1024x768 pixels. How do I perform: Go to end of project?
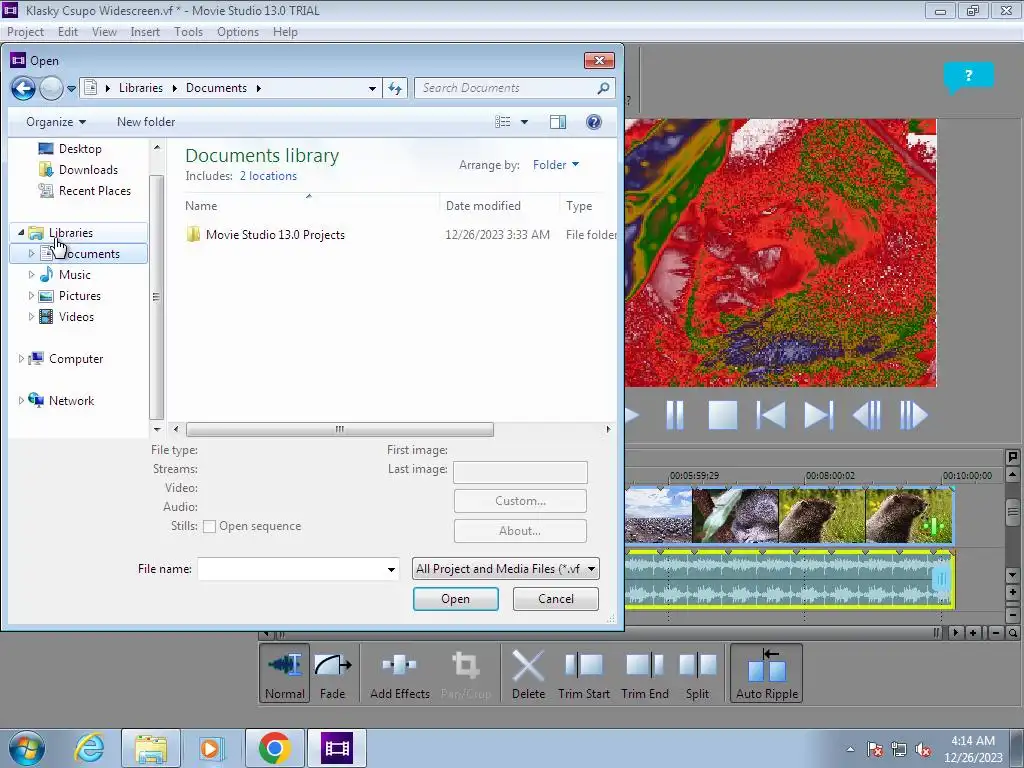tap(818, 415)
